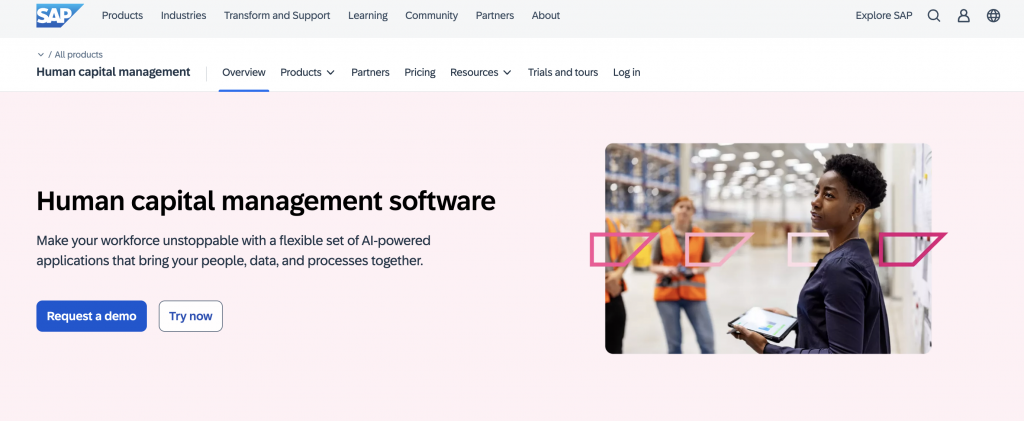Open the Industries menu in top navigation

(183, 16)
